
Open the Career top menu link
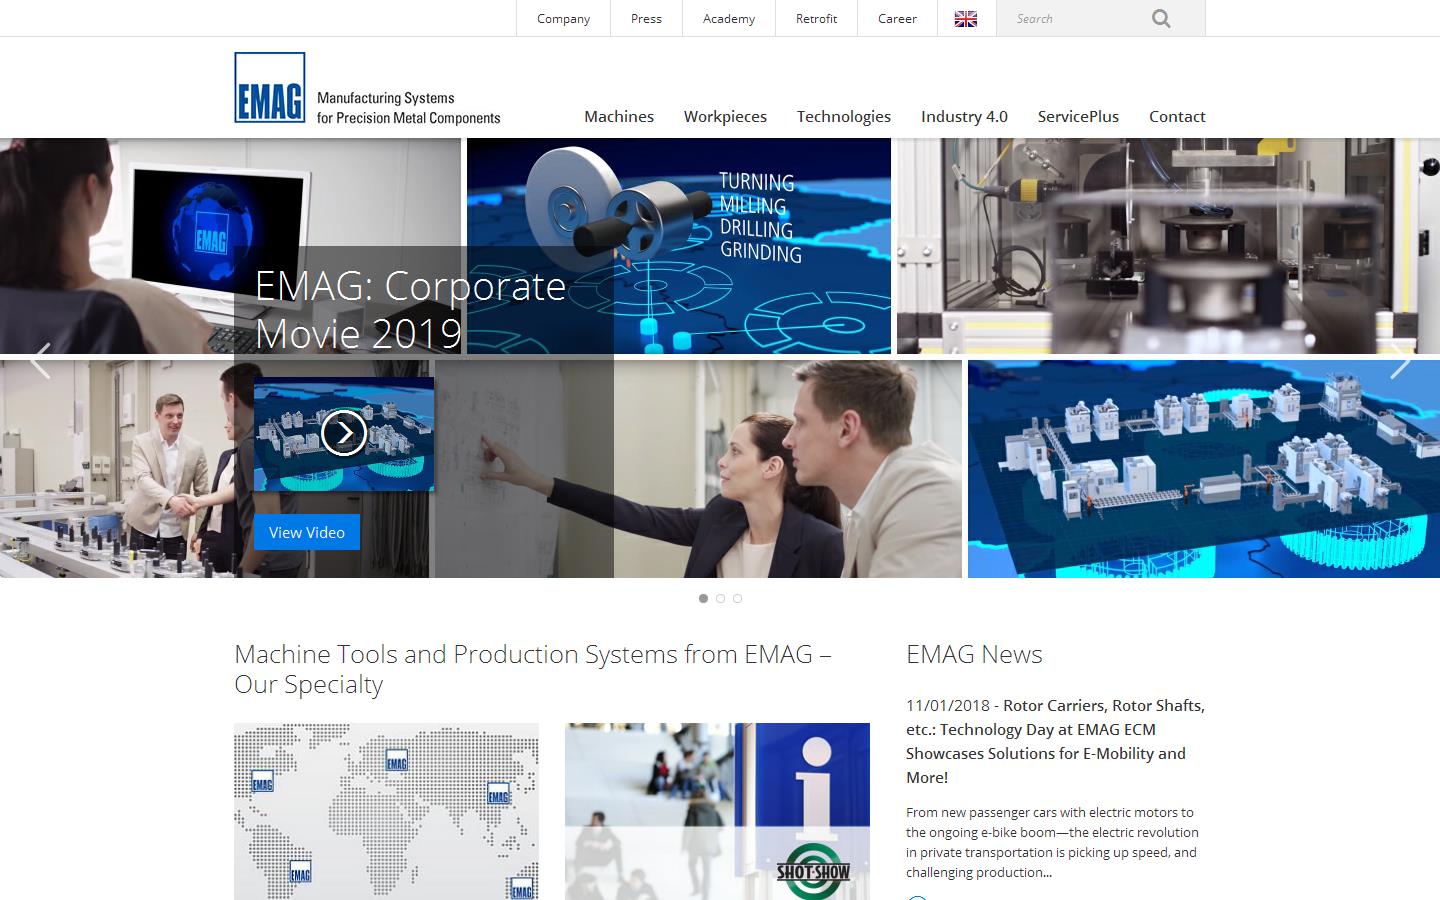click(x=897, y=18)
